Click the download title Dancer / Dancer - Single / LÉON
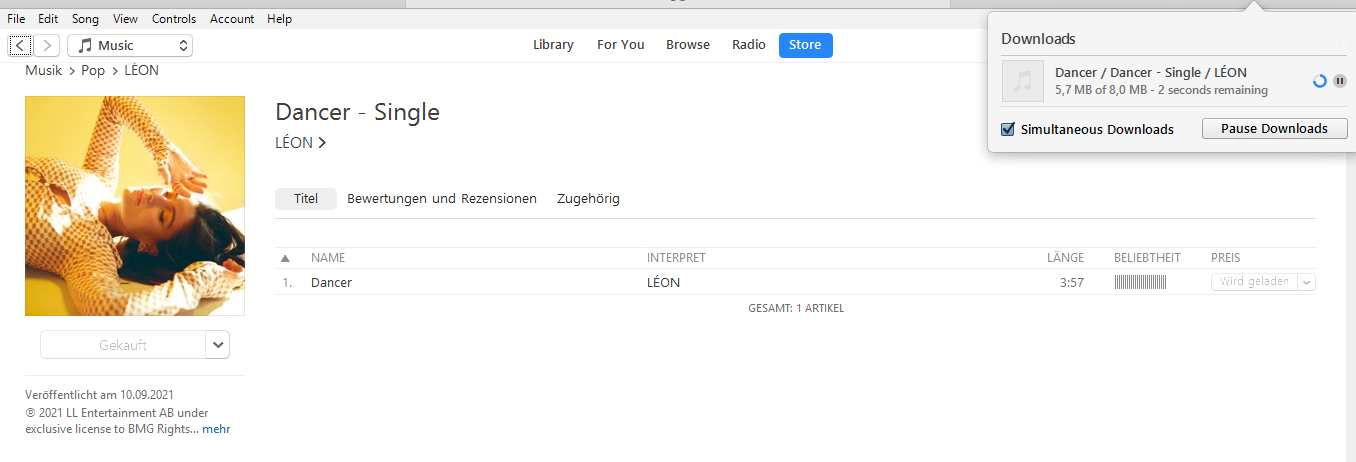This screenshot has width=1356, height=462. pyautogui.click(x=1151, y=72)
